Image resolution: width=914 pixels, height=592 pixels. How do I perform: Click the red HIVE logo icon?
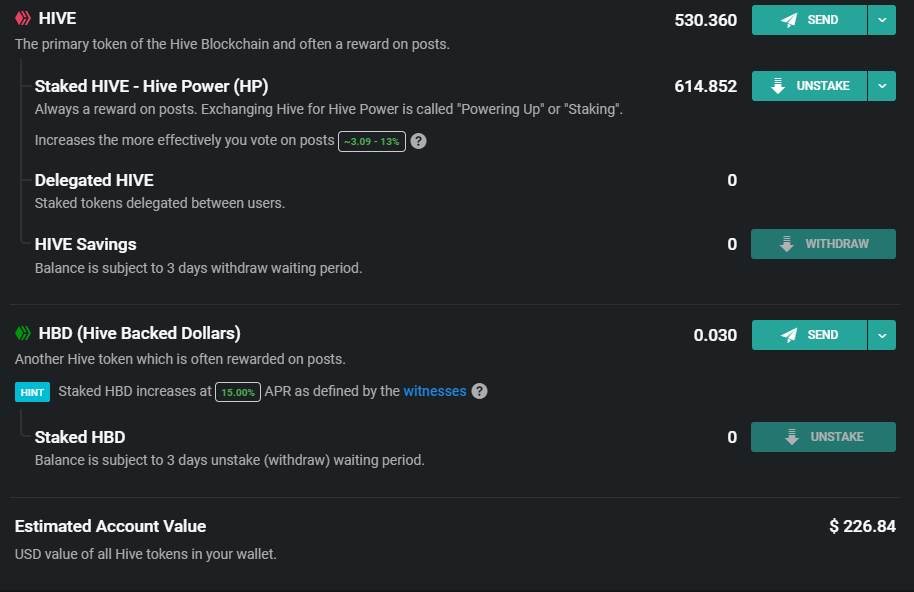click(x=23, y=19)
